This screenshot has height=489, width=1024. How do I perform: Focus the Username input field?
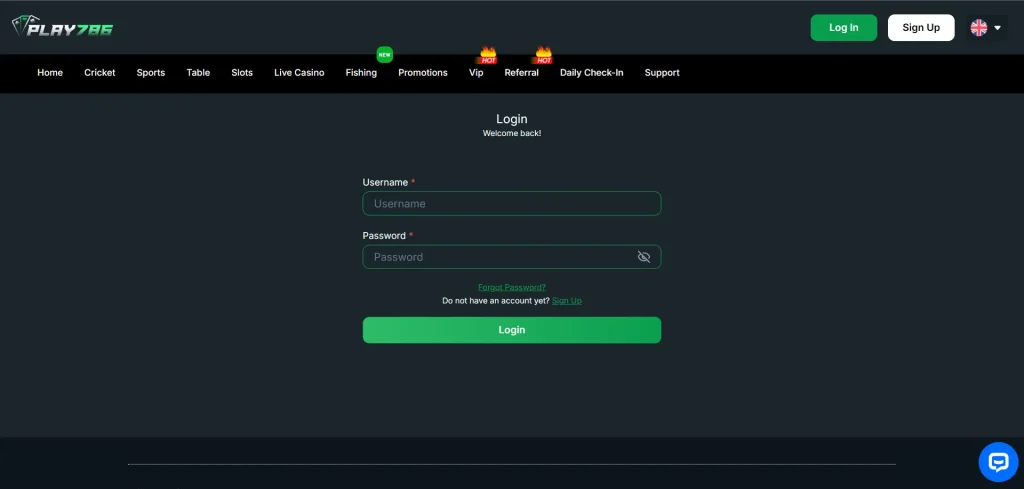point(511,204)
